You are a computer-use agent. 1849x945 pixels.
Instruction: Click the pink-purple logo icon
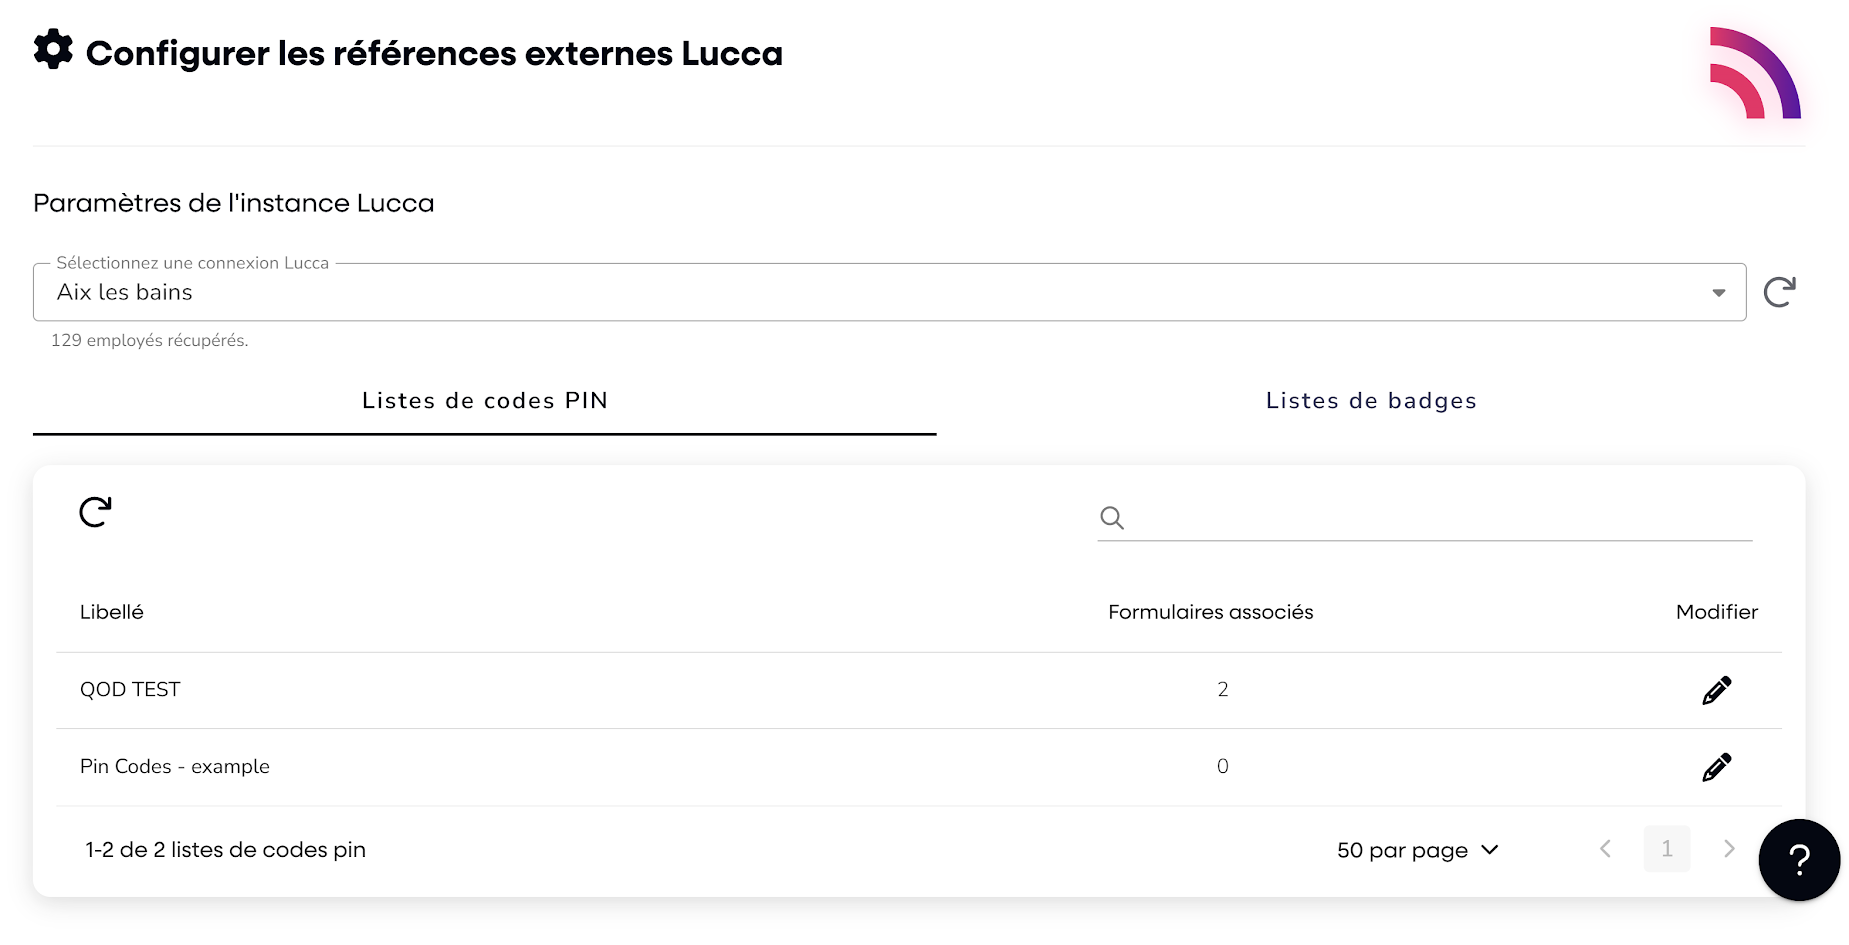[1755, 73]
